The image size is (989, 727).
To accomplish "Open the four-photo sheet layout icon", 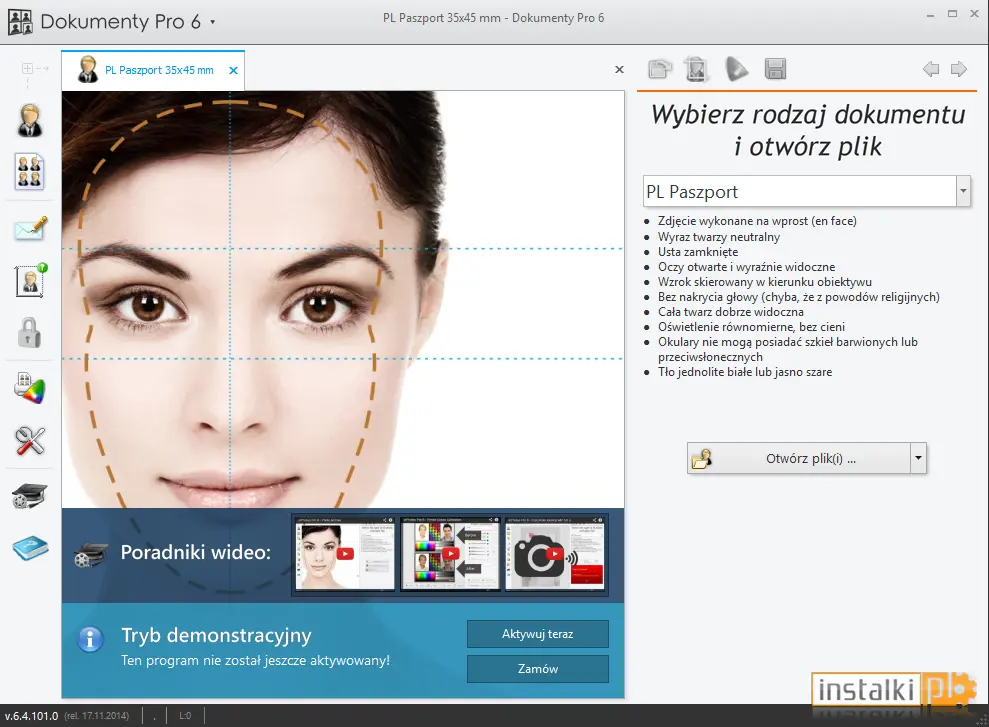I will click(x=30, y=172).
